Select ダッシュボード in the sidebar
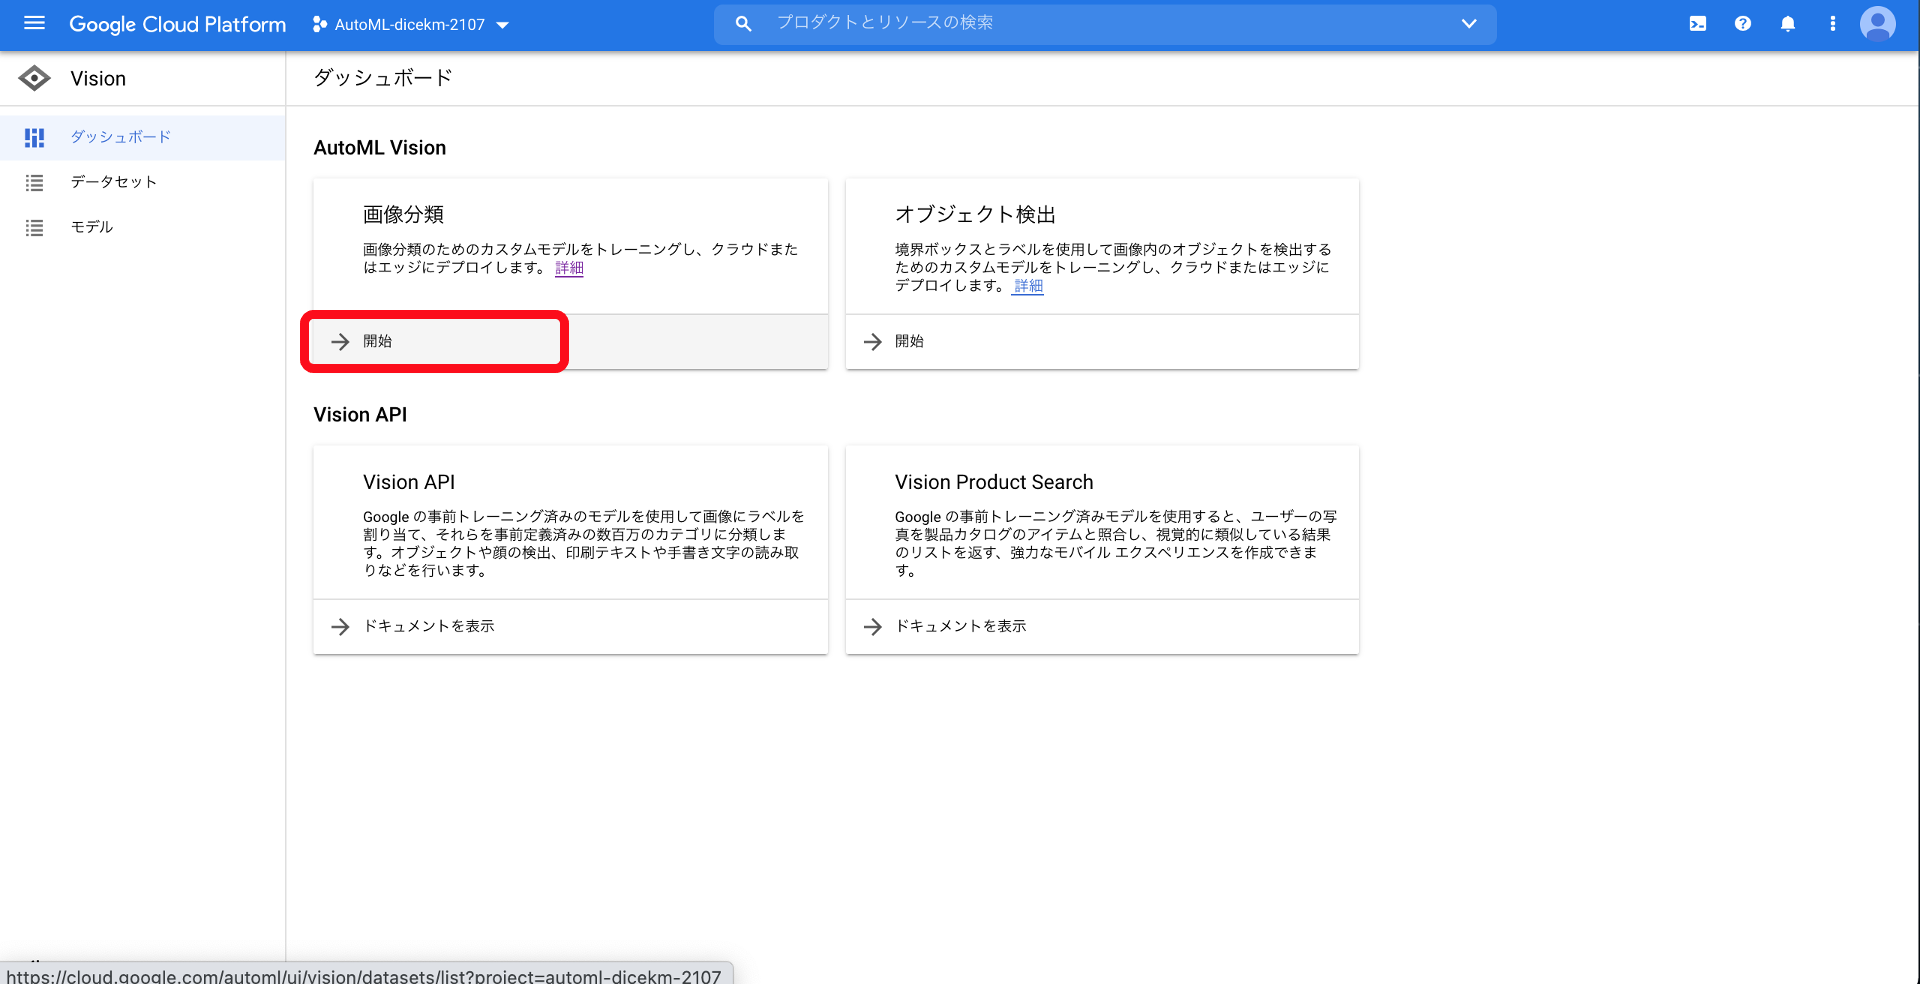1920x984 pixels. (x=142, y=137)
